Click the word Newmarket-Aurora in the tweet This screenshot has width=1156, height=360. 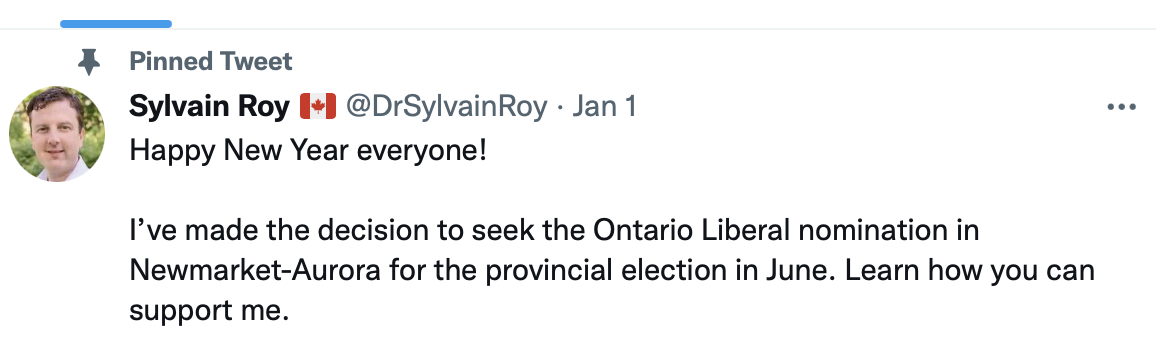pyautogui.click(x=255, y=270)
